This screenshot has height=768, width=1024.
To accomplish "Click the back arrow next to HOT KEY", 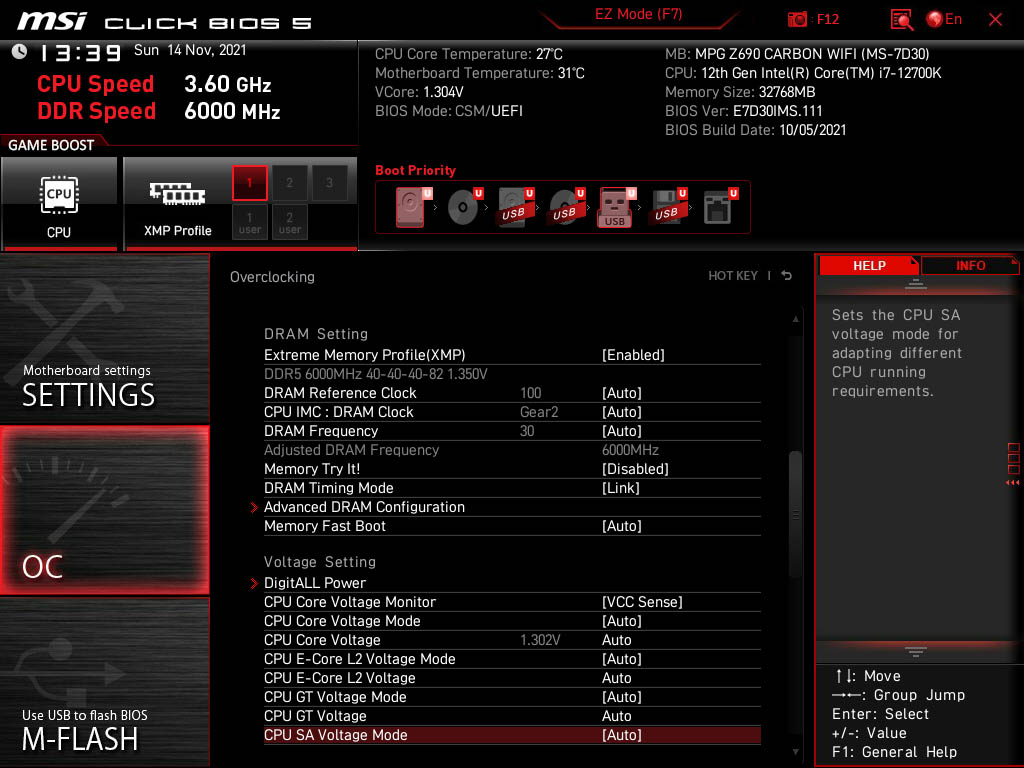I will click(x=787, y=276).
